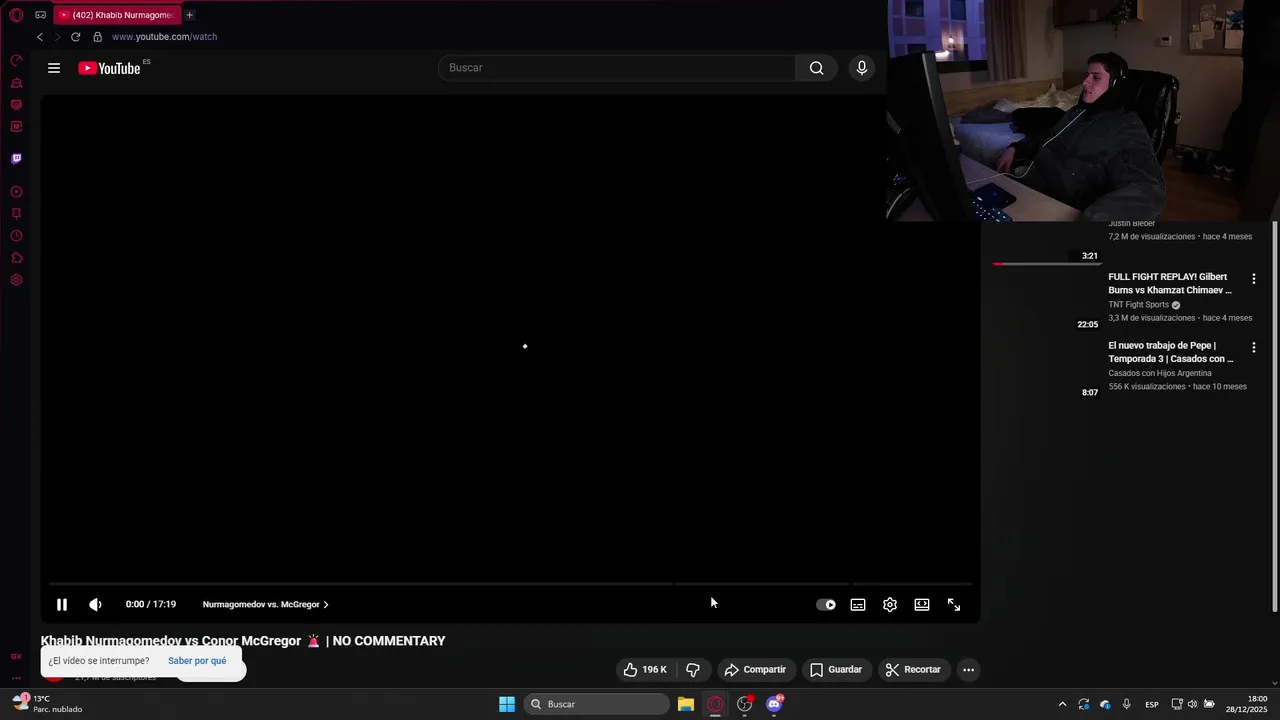
Task: Open Casados con Hijos Argentina channel
Action: (1160, 373)
